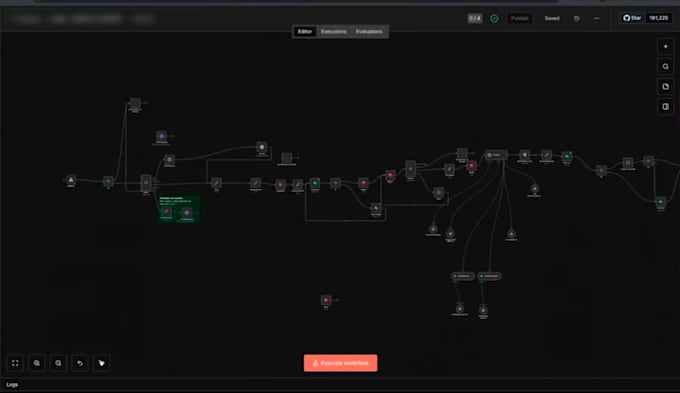Select the wide AI agent node
This screenshot has width=680, height=393.
[x=496, y=155]
